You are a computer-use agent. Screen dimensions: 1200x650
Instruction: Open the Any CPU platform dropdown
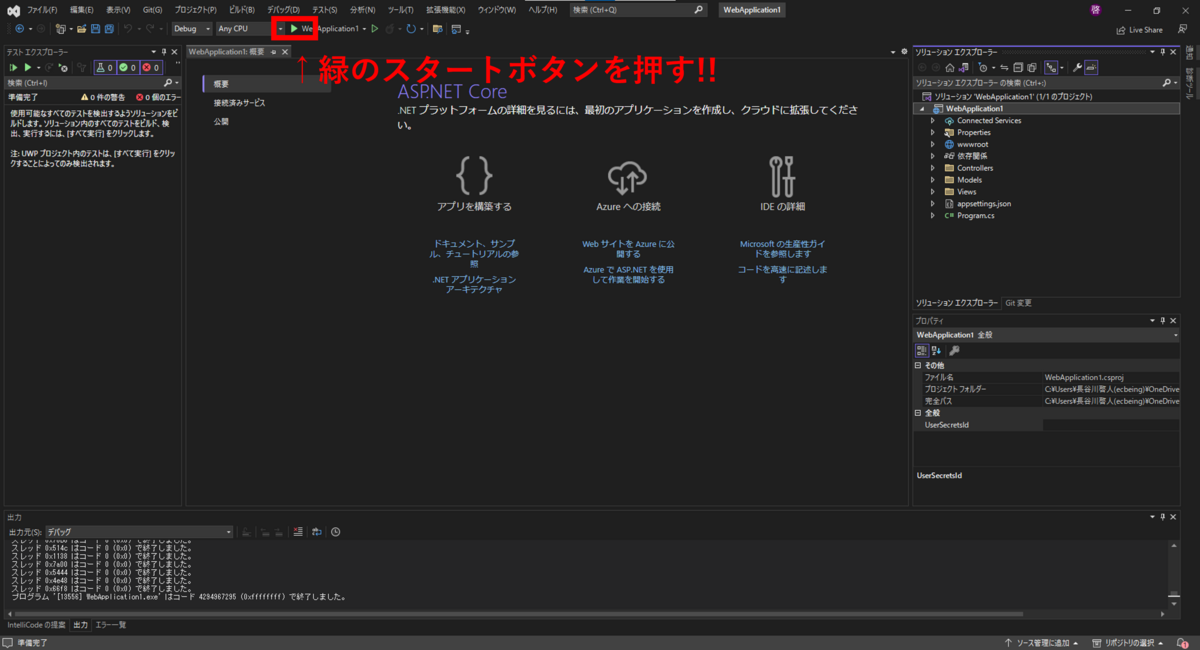click(250, 28)
